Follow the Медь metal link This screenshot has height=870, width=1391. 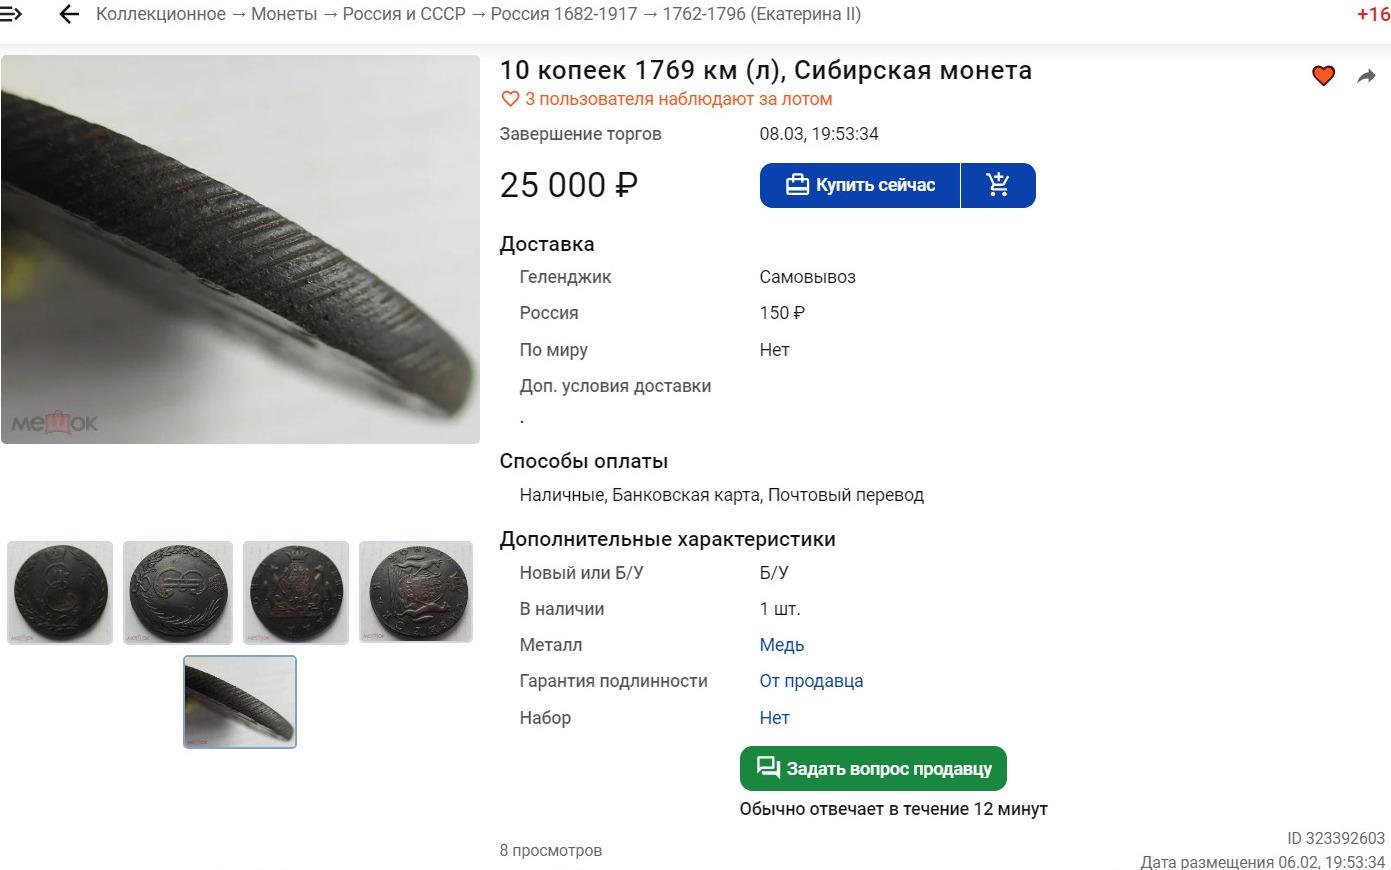[x=782, y=645]
